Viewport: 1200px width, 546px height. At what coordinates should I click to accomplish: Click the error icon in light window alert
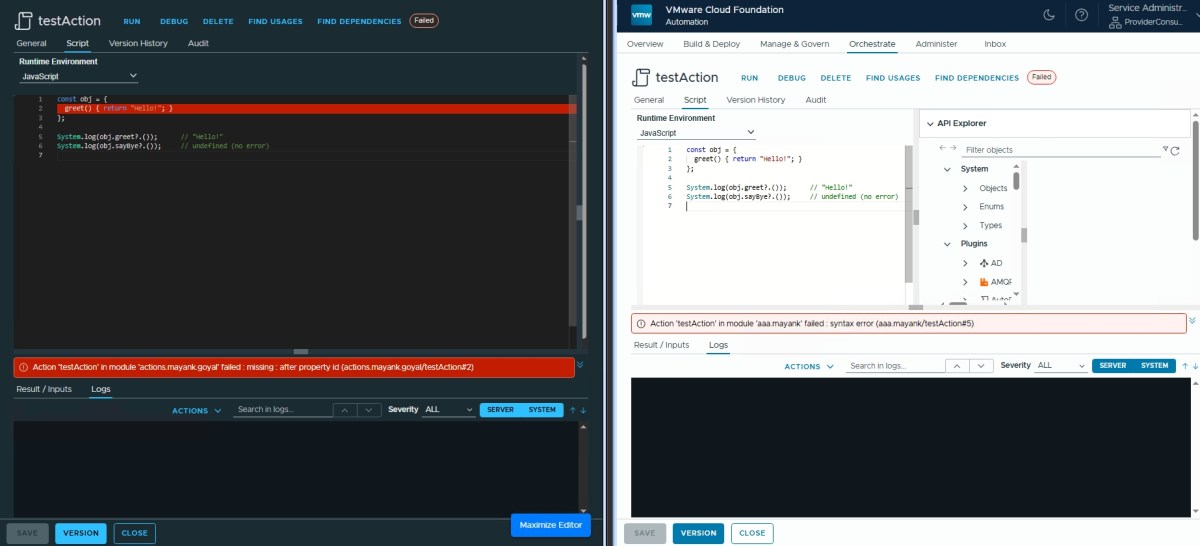[x=641, y=324]
